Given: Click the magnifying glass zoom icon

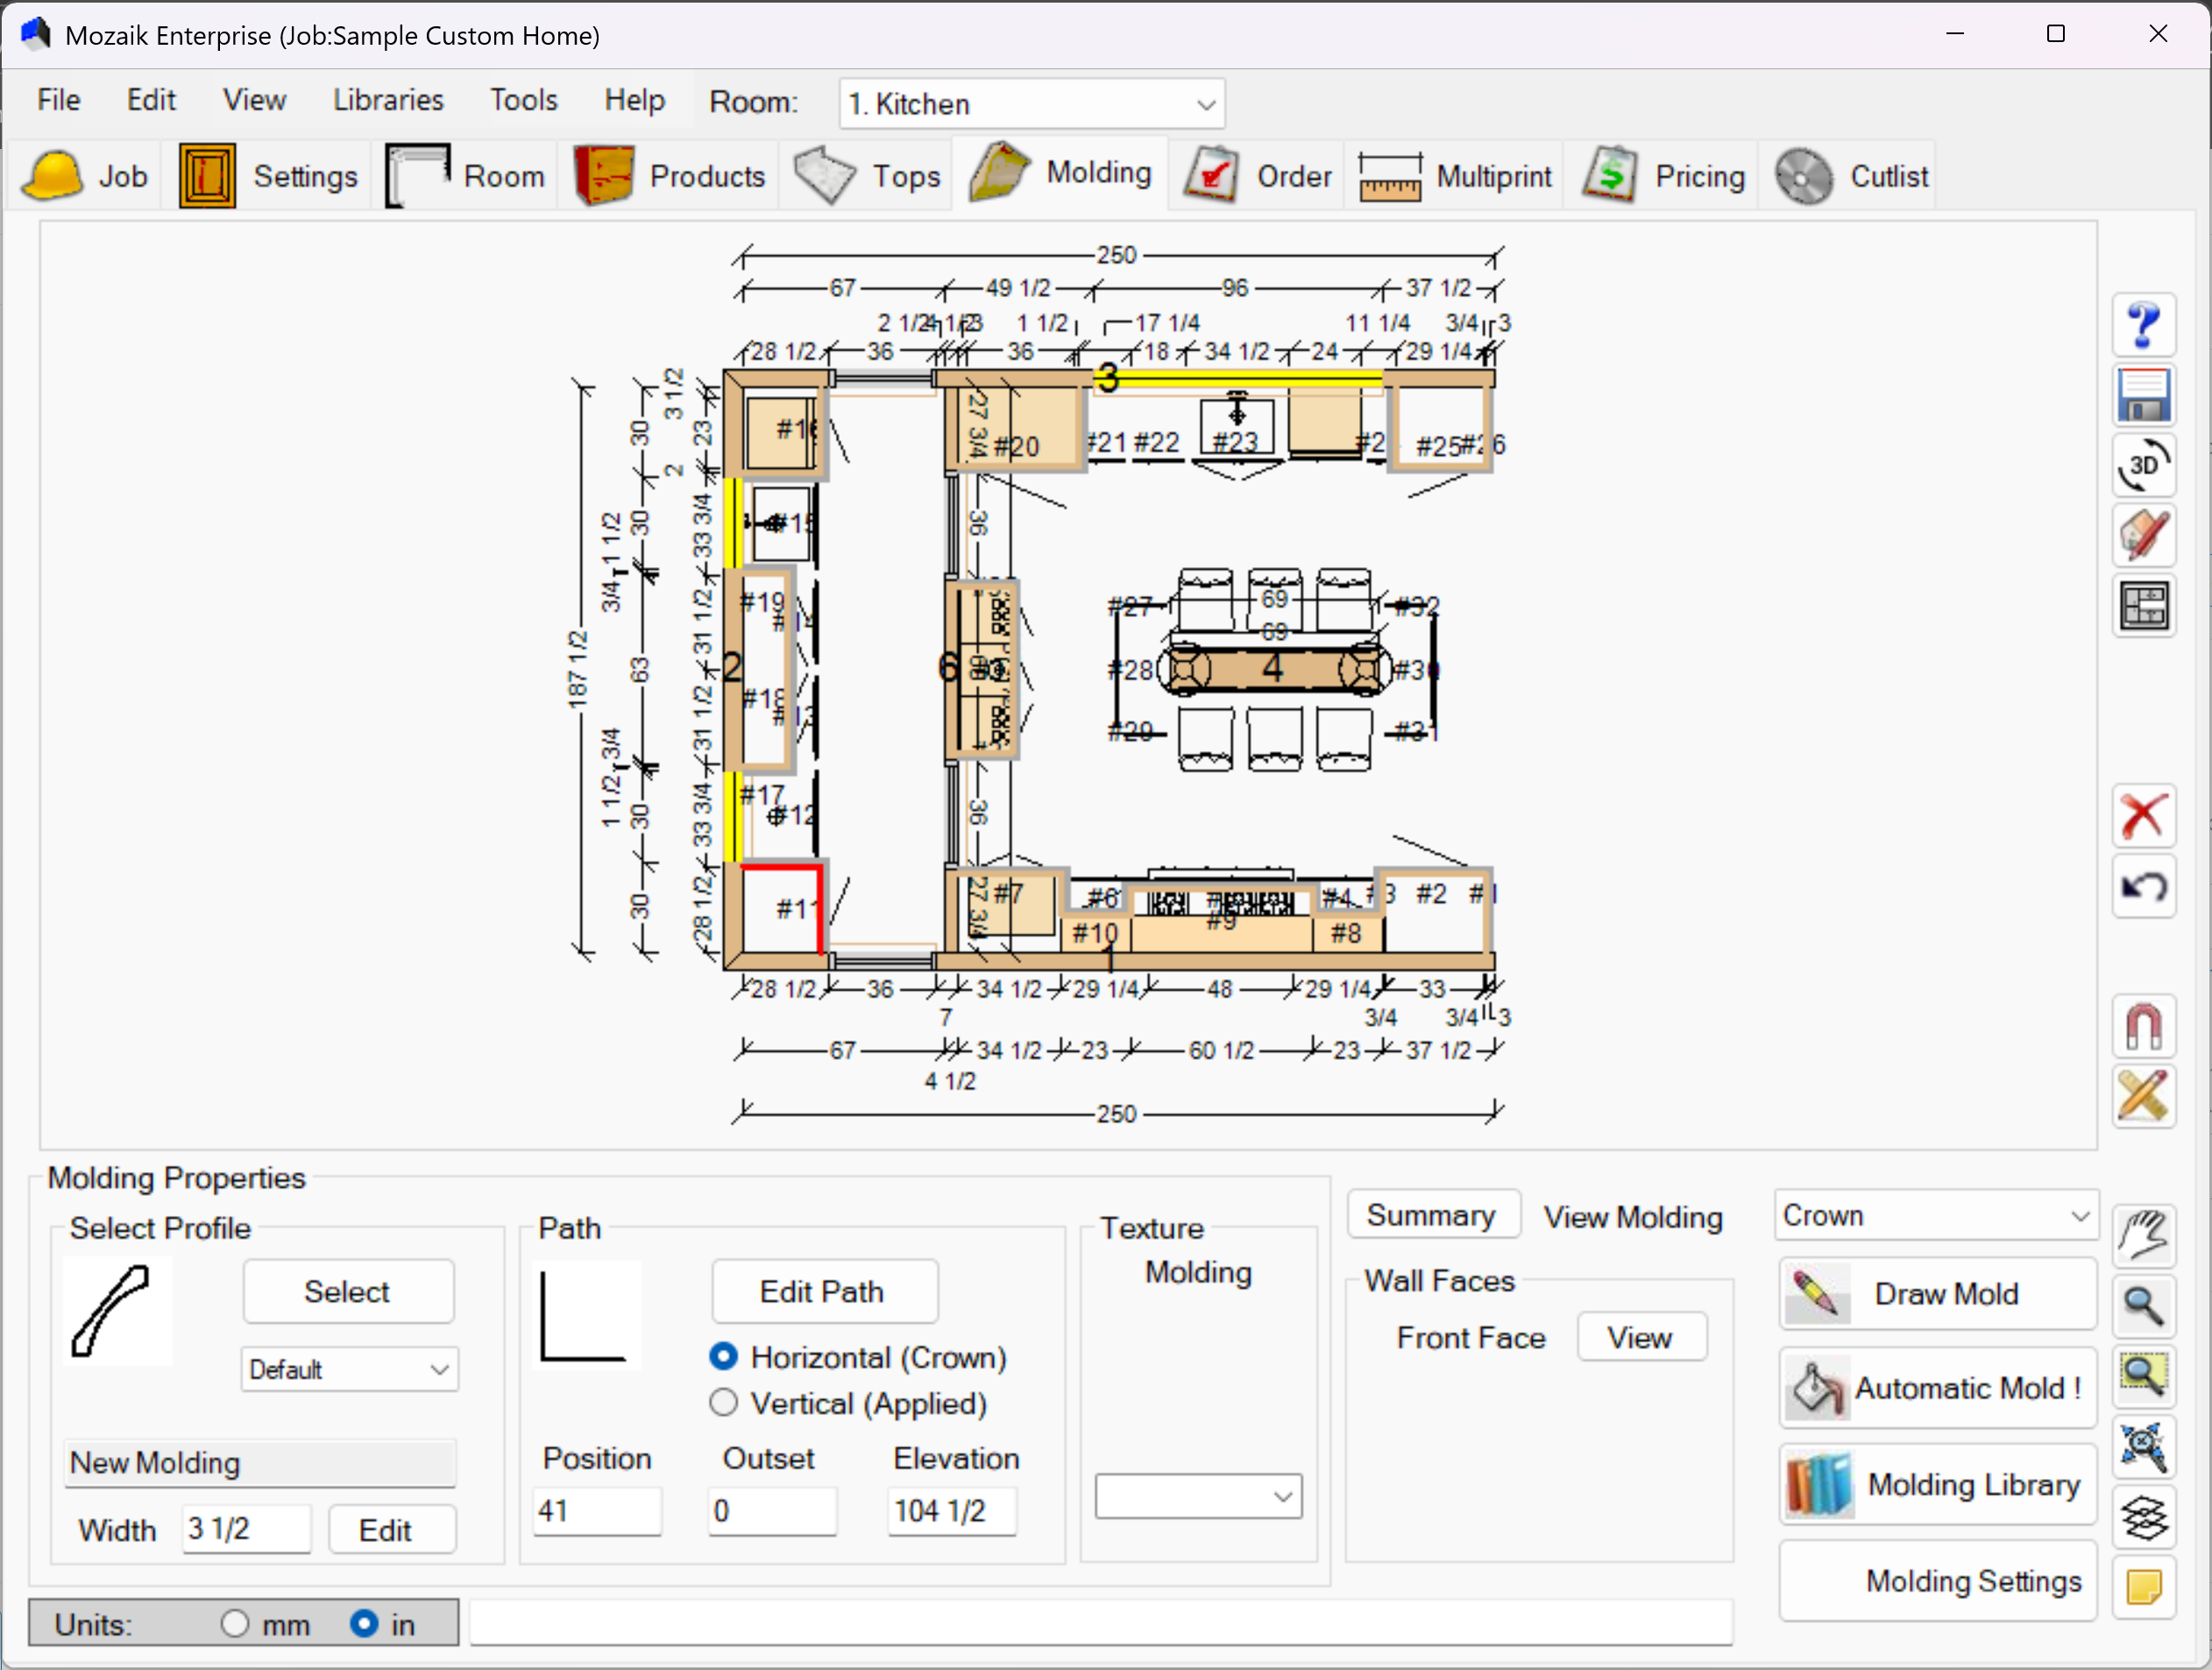Looking at the screenshot, I should (2143, 1306).
